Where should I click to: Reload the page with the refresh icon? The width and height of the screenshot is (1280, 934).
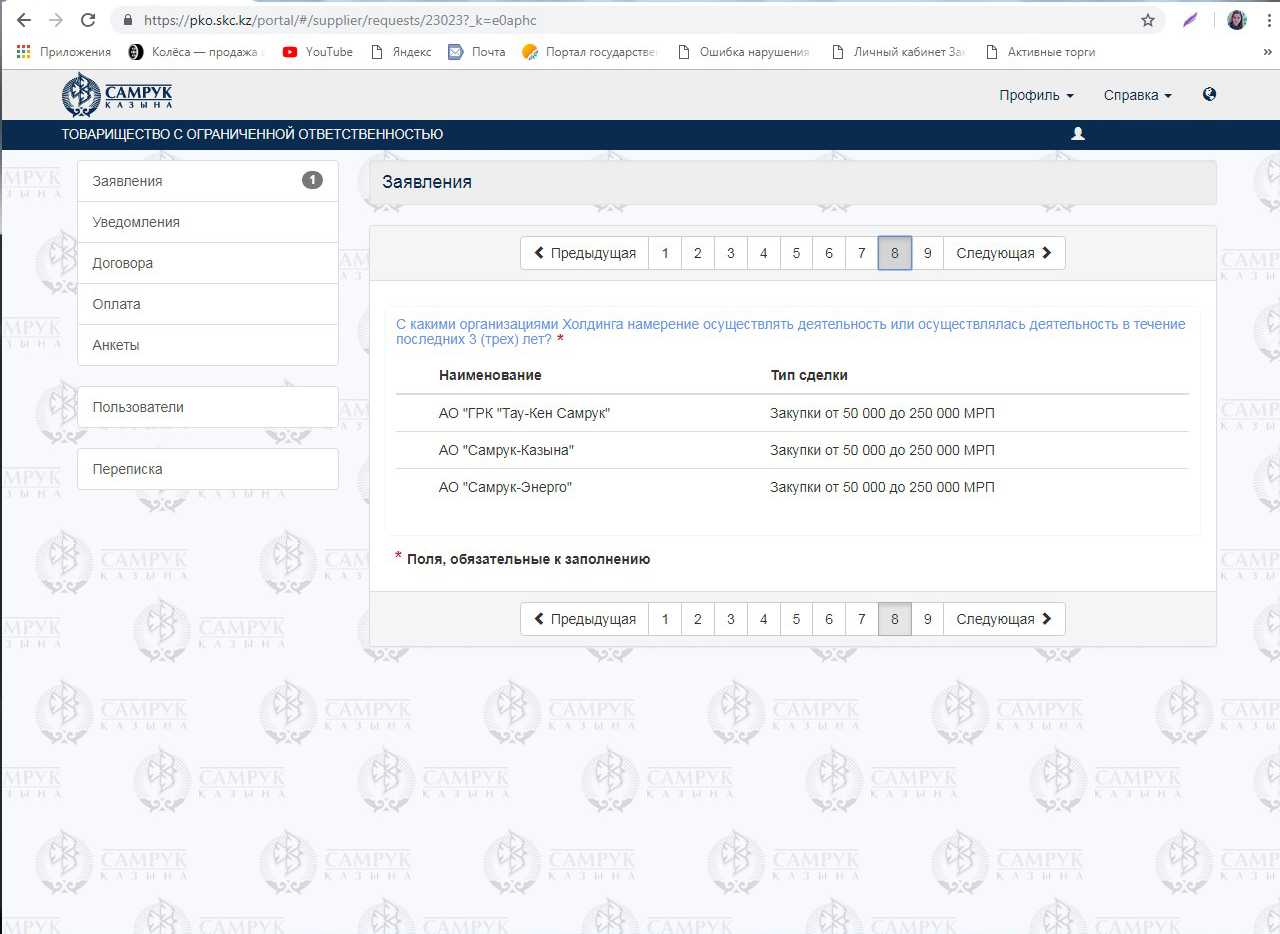click(x=88, y=20)
